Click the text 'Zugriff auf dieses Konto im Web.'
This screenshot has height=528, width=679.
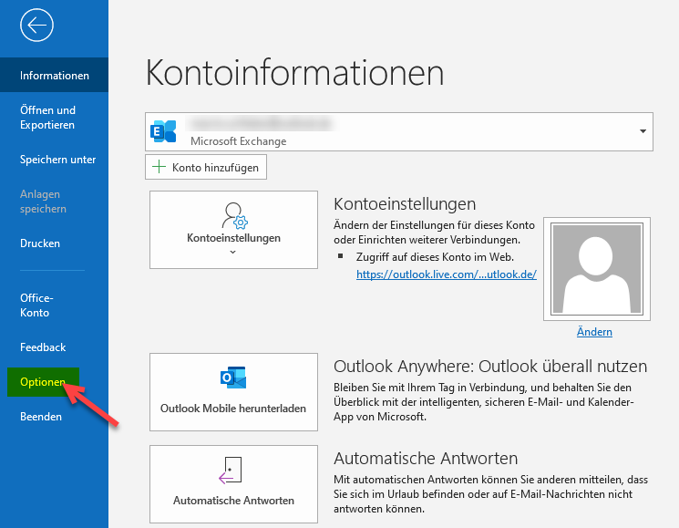pyautogui.click(x=435, y=257)
